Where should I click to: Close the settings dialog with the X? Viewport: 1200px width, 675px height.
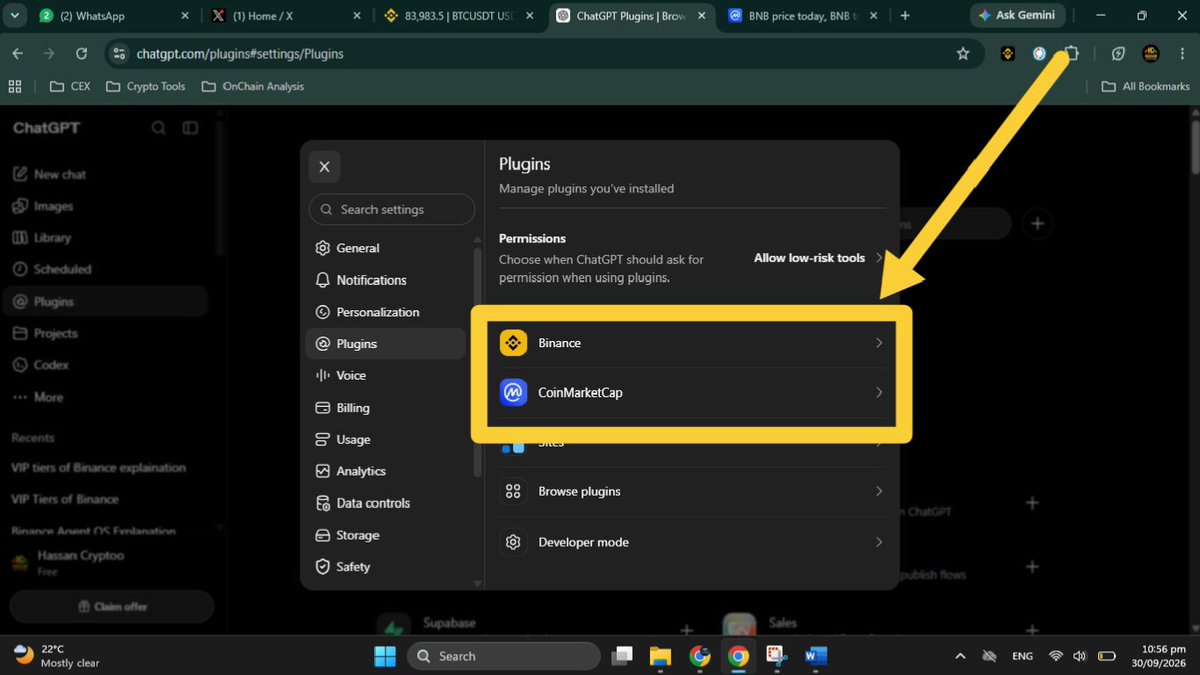point(324,167)
